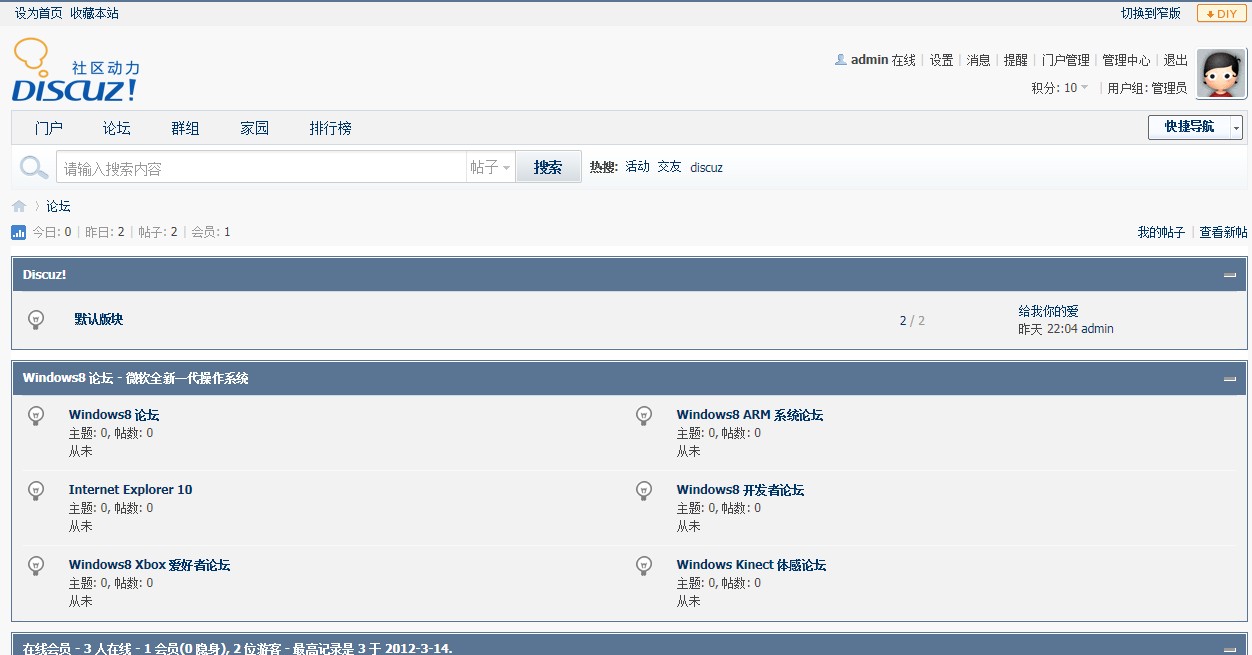Open 管理中心 link
This screenshot has width=1252, height=655.
click(1126, 60)
